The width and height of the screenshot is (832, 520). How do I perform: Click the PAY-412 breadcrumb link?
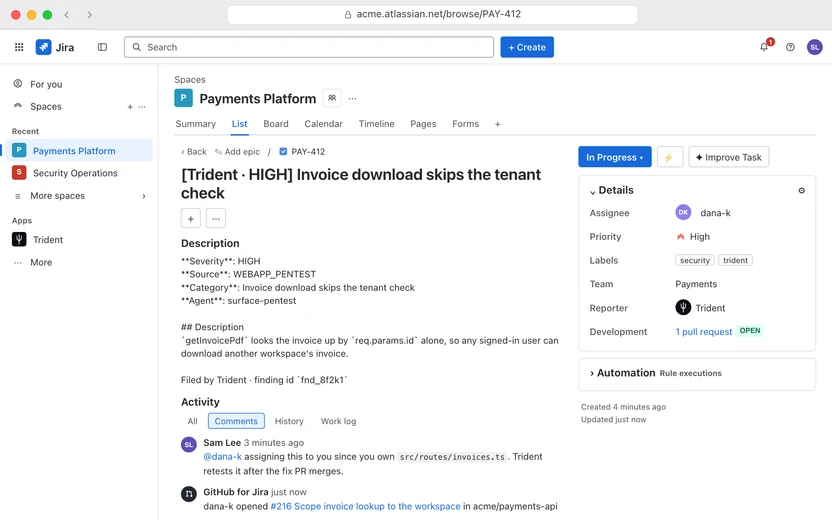point(308,152)
